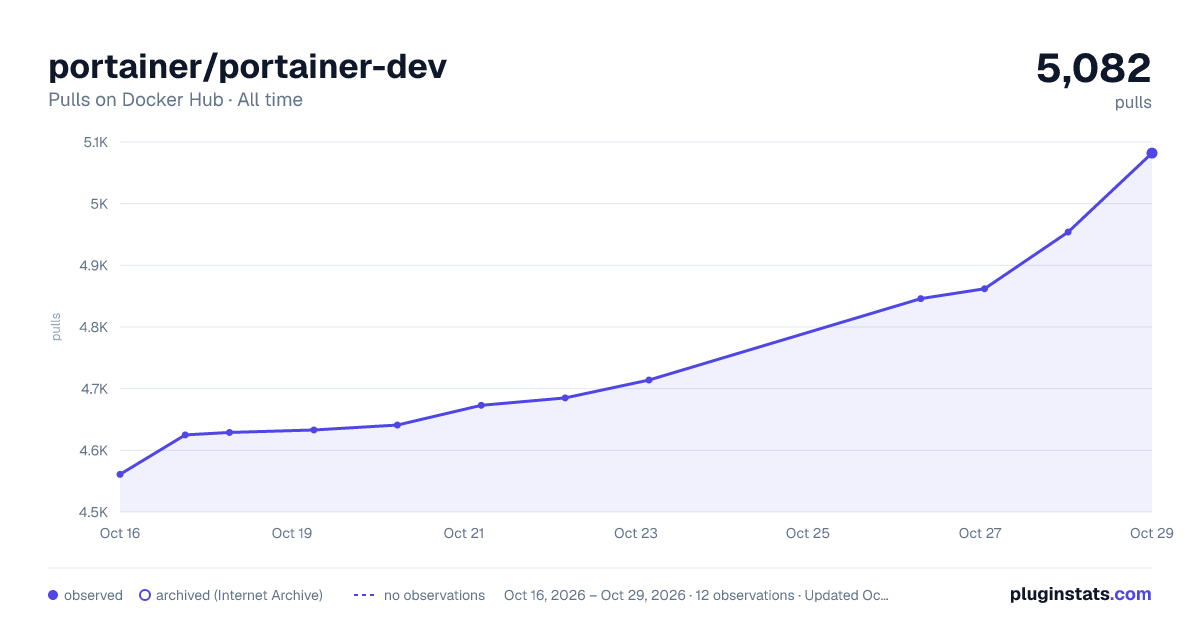Click 'archived (Internet Archive)' legend text
1200x630 pixels.
pos(239,595)
